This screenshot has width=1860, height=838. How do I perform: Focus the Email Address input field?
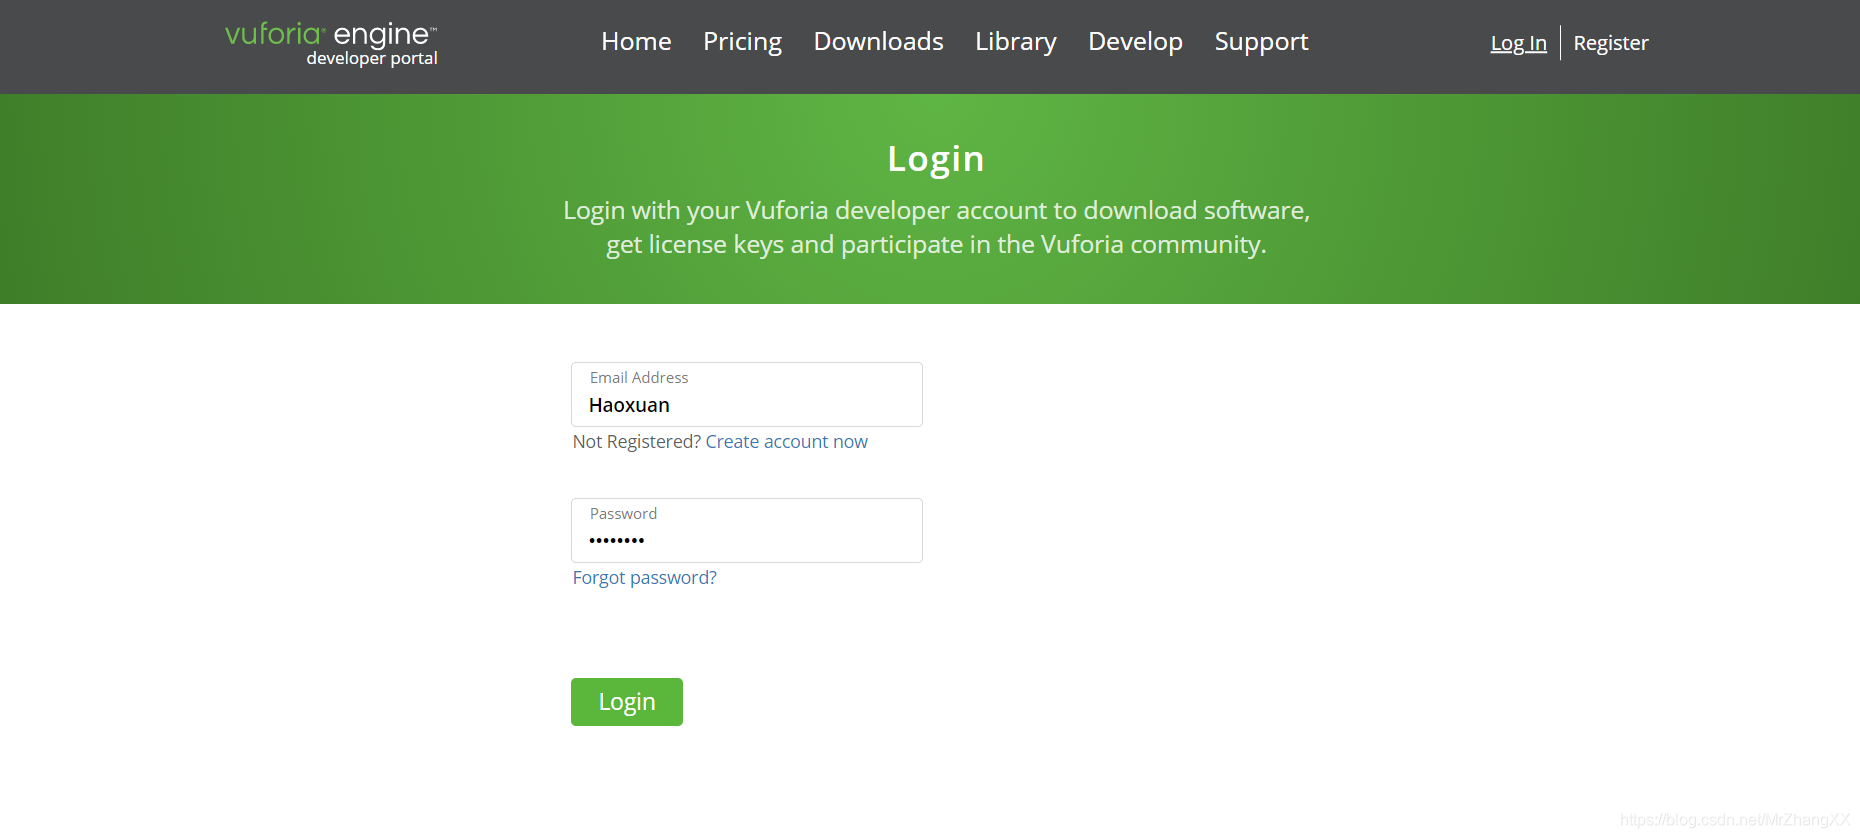pyautogui.click(x=747, y=394)
